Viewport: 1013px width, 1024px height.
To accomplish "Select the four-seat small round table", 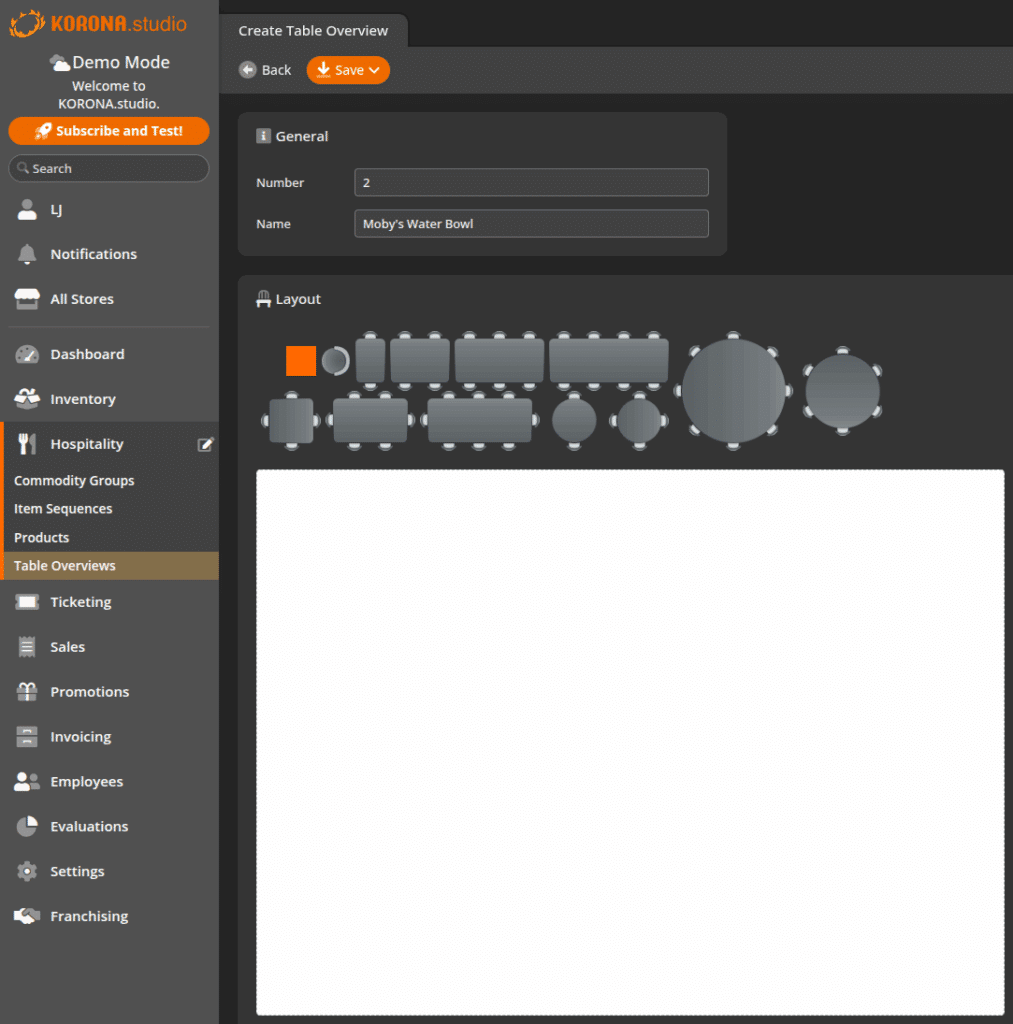I will tap(639, 421).
